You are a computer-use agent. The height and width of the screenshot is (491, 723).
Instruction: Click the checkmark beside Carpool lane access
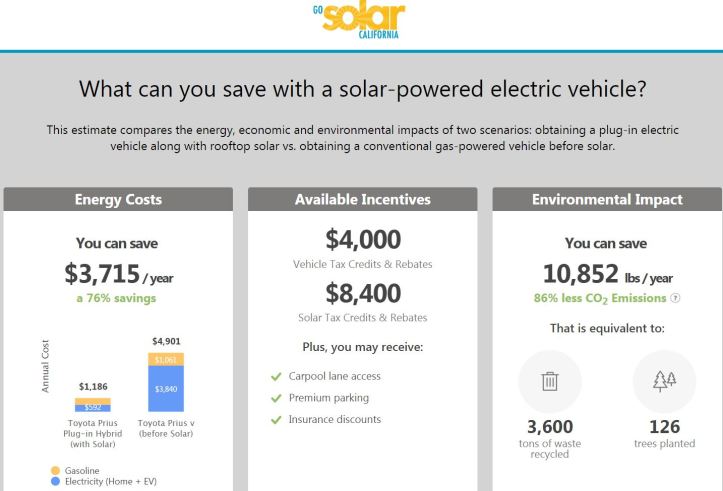pyautogui.click(x=276, y=376)
